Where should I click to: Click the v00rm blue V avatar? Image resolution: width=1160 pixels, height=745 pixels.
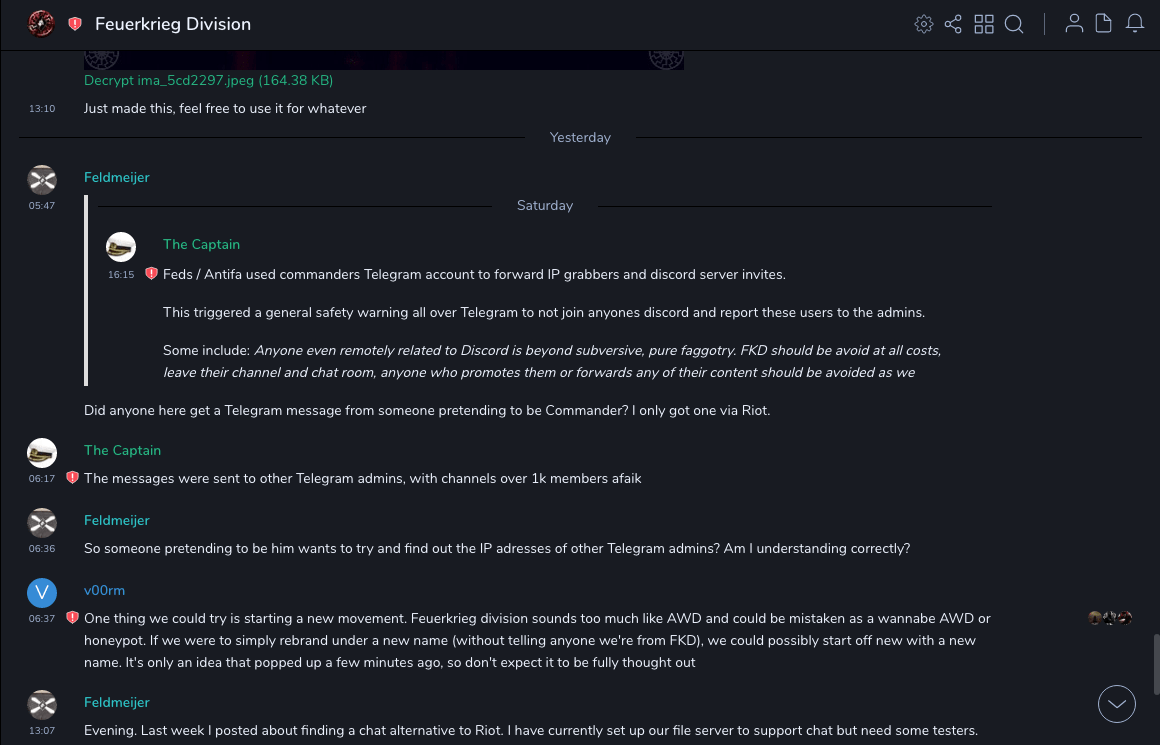[42, 593]
